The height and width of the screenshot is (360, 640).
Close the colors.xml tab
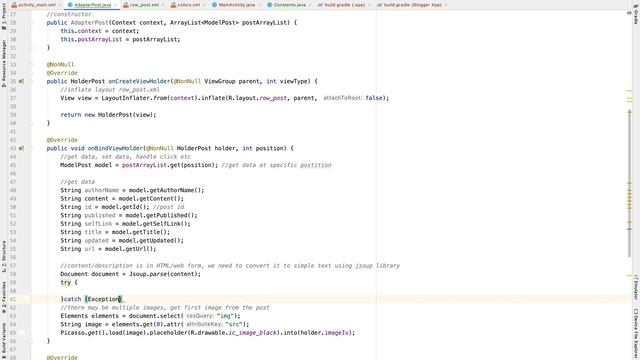(204, 5)
